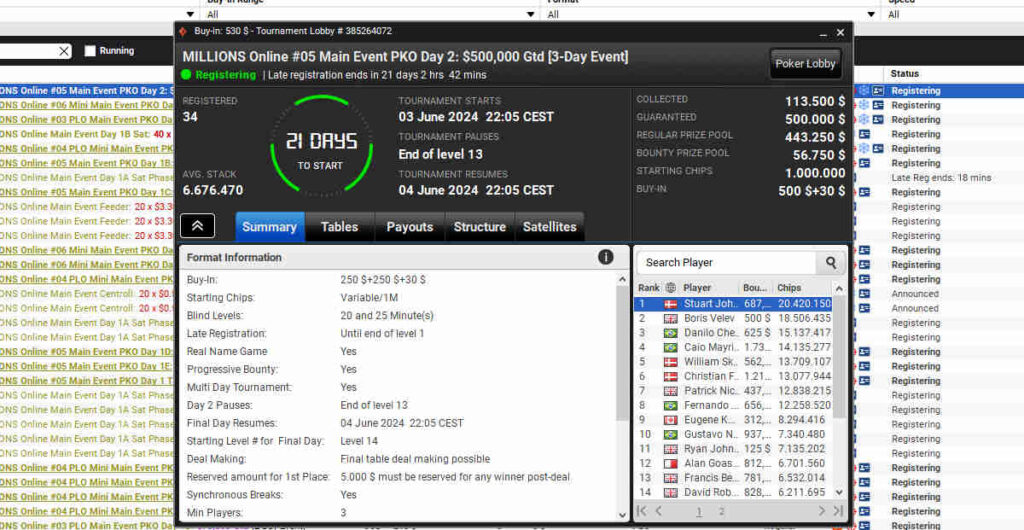Click the Search Player input field

click(727, 262)
